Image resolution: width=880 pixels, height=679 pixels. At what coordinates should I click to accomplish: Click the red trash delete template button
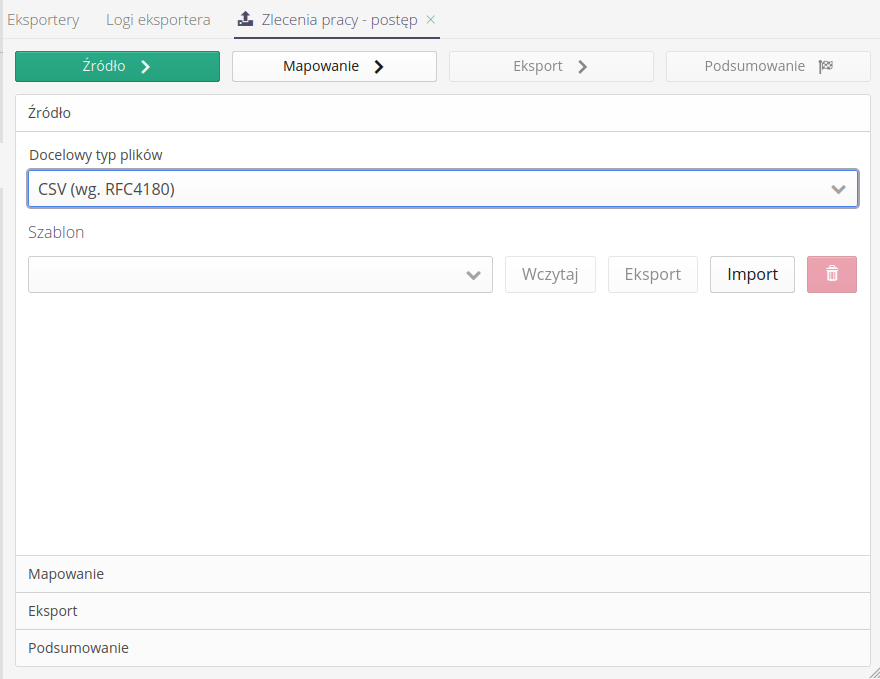831,274
